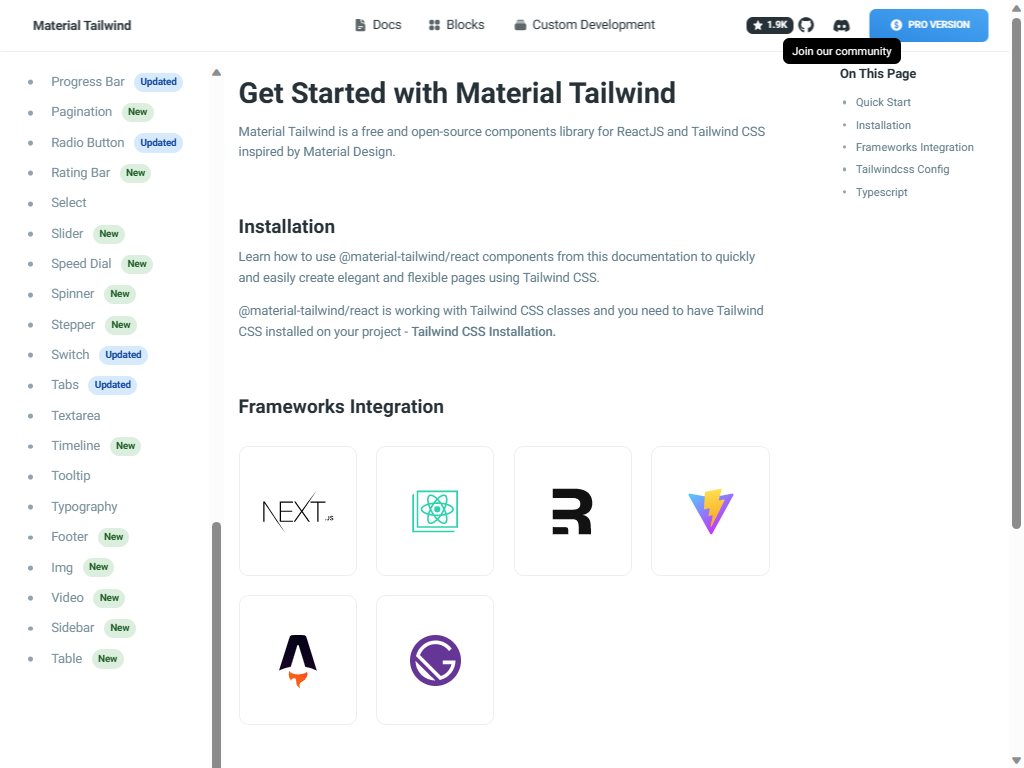Open the Docs section
This screenshot has width=1024, height=768.
tap(377, 25)
